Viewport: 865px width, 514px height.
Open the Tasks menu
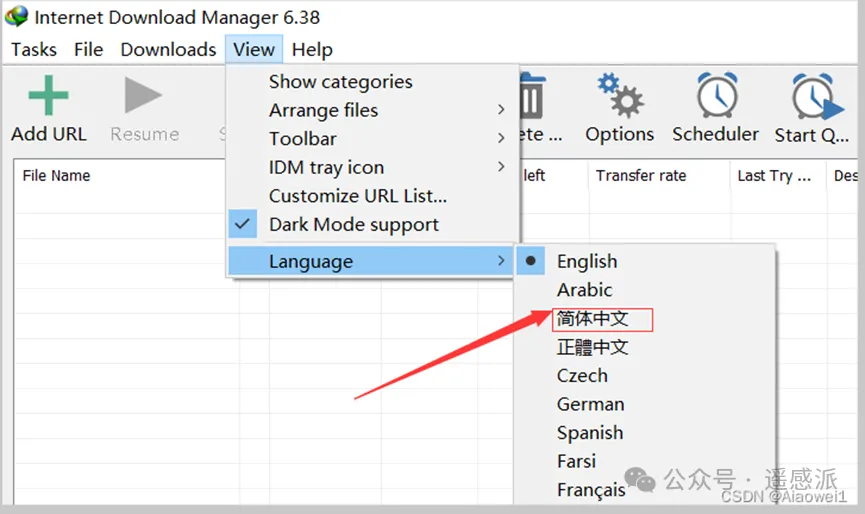click(34, 50)
